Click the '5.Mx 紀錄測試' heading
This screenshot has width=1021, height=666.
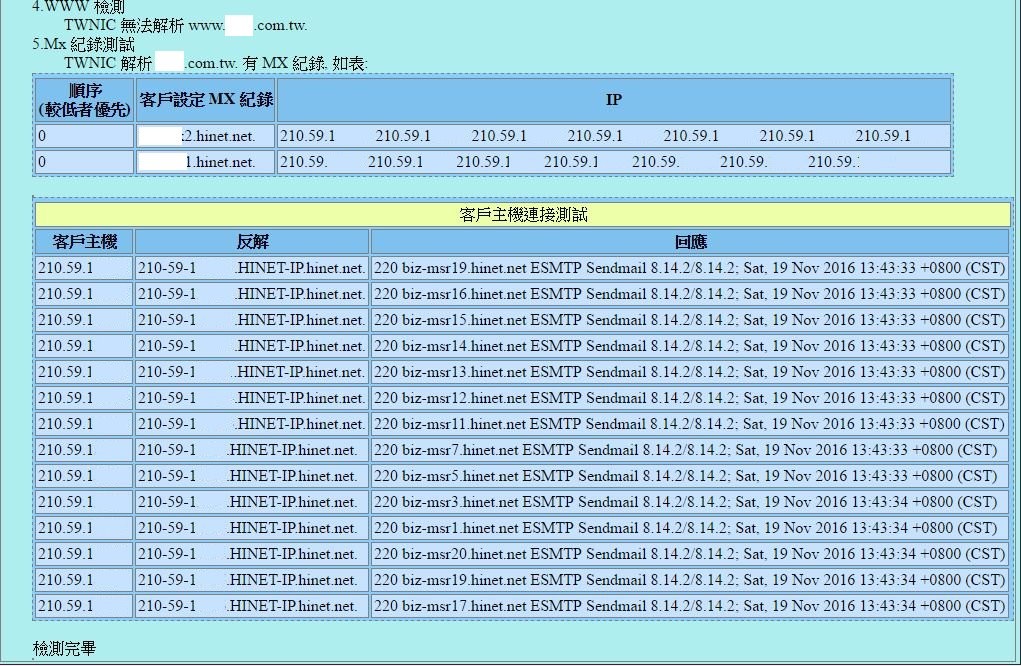tap(83, 44)
